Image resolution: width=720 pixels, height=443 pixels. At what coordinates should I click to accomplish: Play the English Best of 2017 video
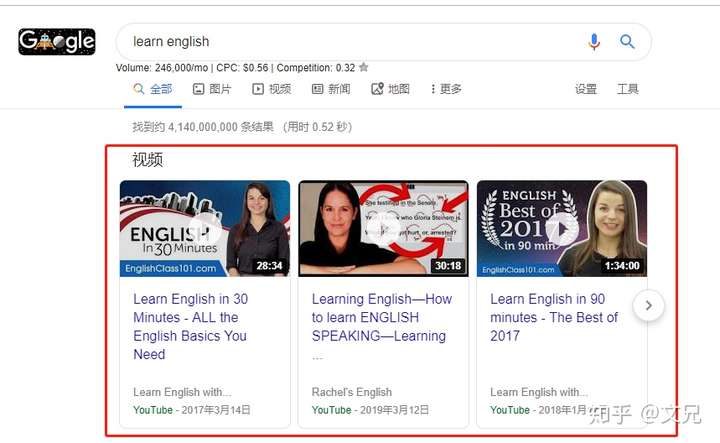pyautogui.click(x=562, y=229)
